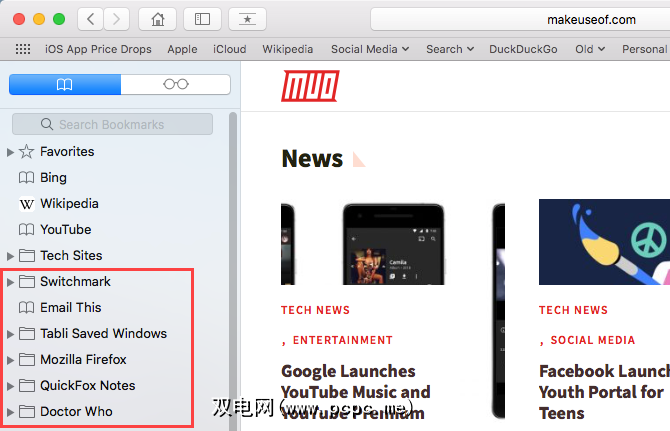Open iOS App Price Drops favorite
670x431 pixels.
[98, 49]
